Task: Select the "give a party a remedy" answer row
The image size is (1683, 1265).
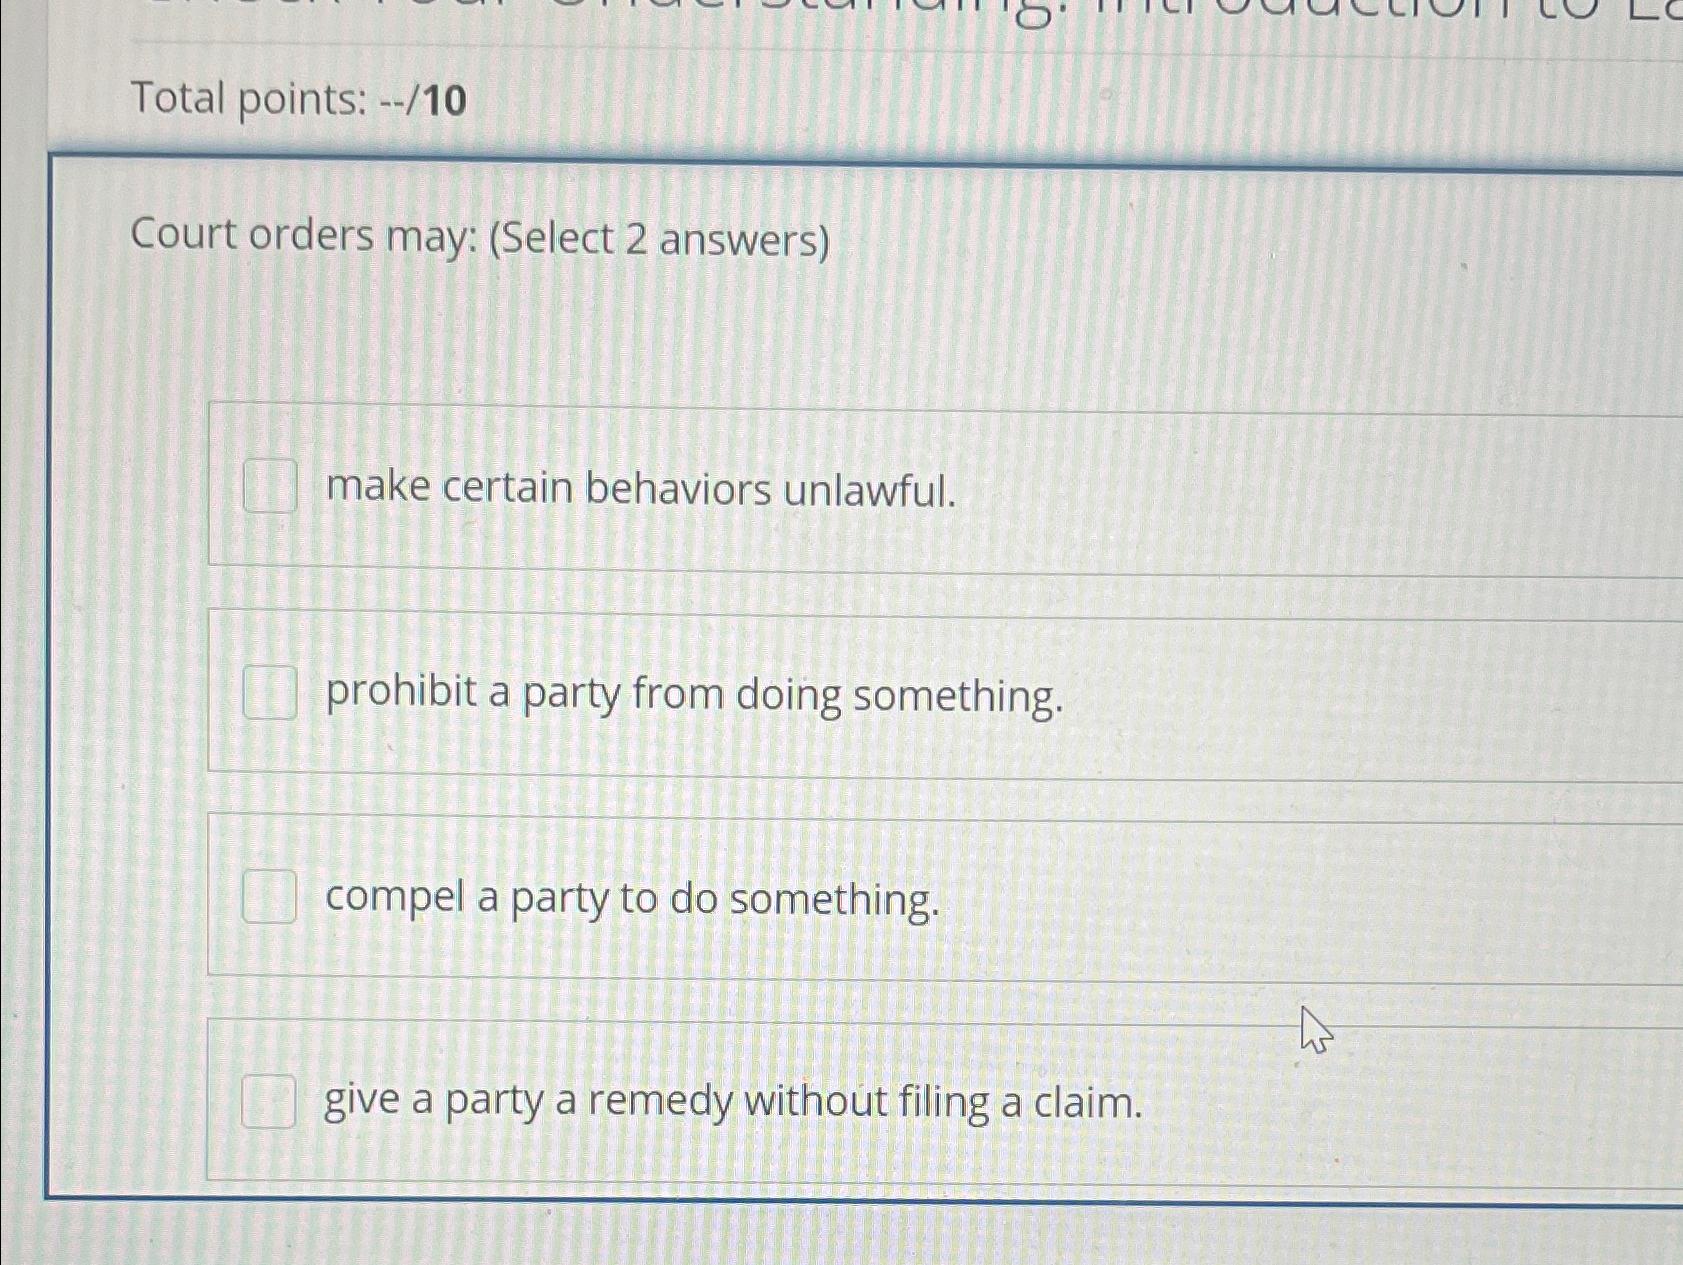Action: click(731, 1102)
